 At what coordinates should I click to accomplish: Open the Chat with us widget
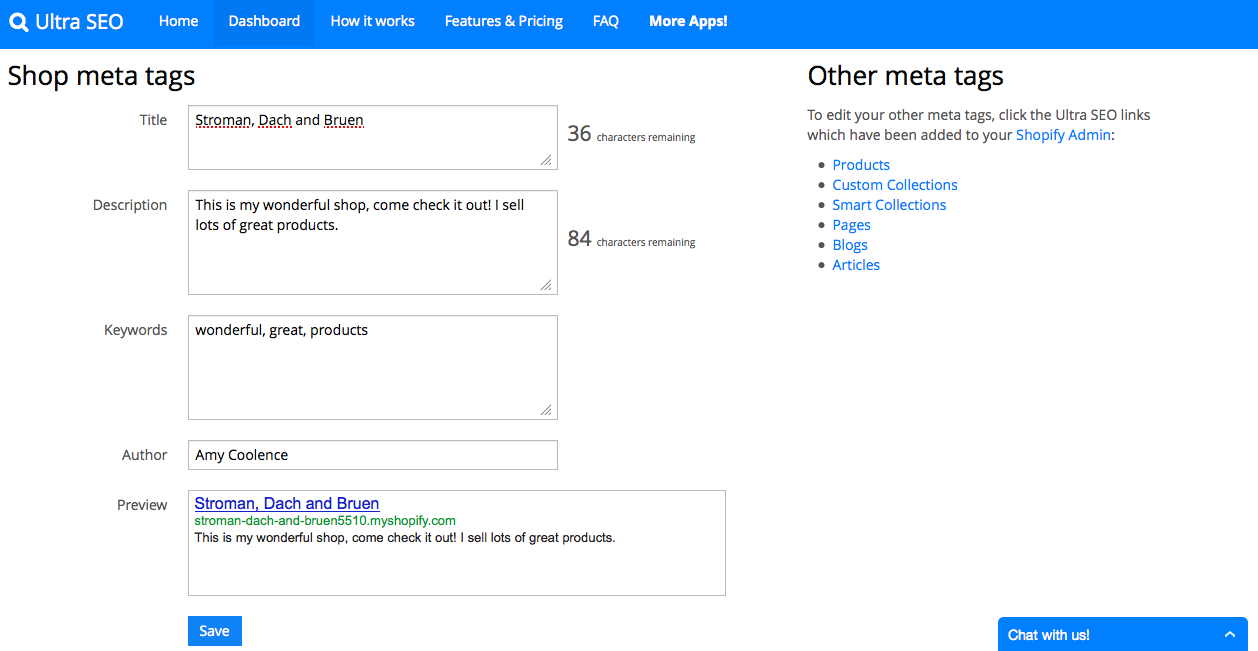(x=1123, y=634)
